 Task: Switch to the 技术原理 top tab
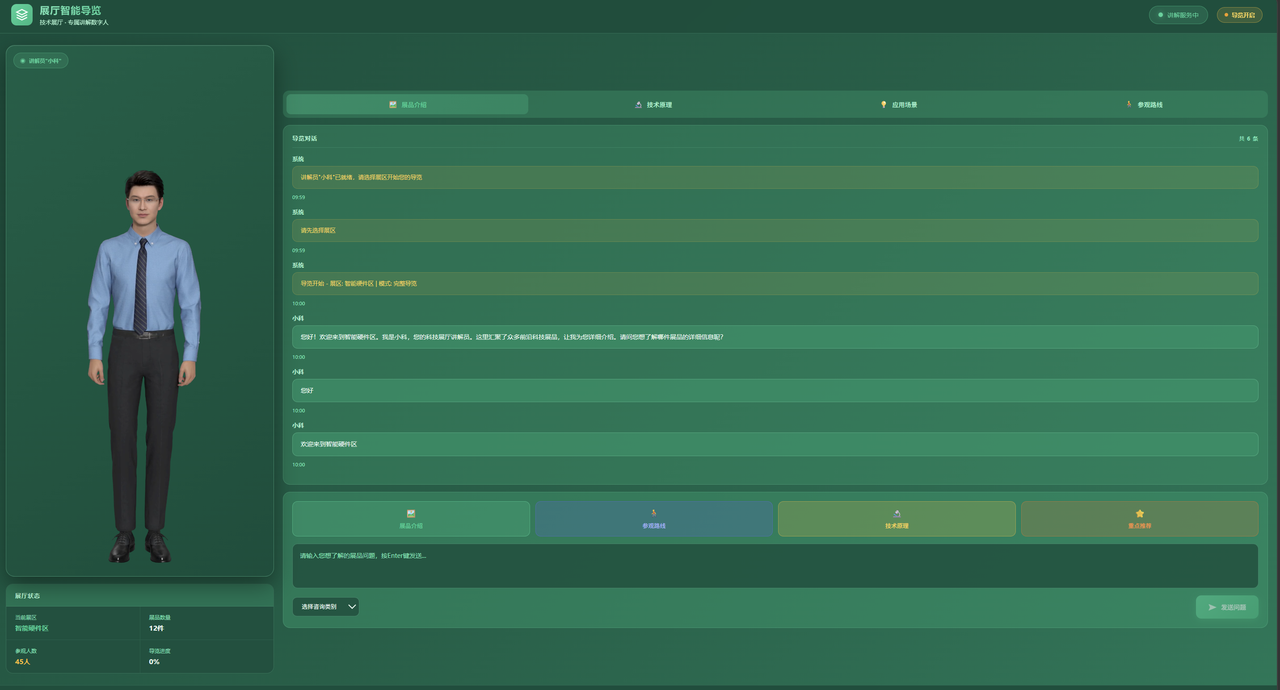(x=653, y=104)
